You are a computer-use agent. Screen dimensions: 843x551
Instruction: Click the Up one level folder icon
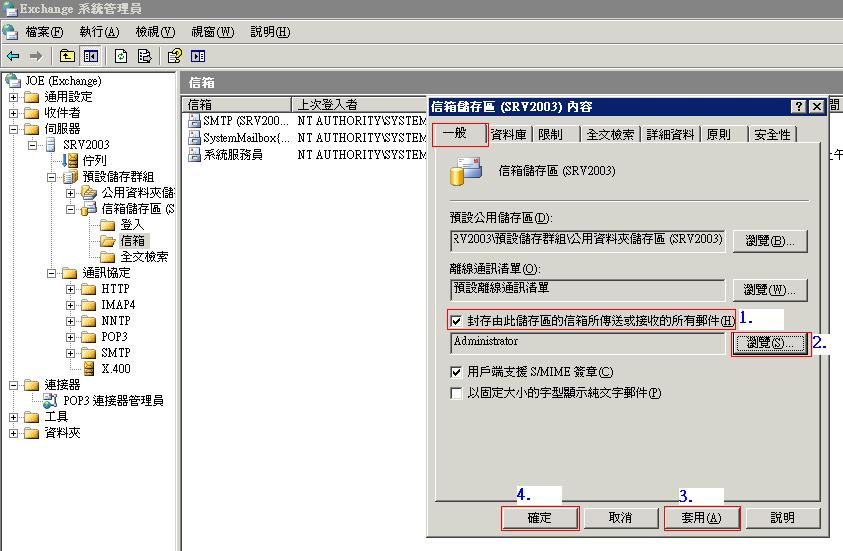pos(67,56)
